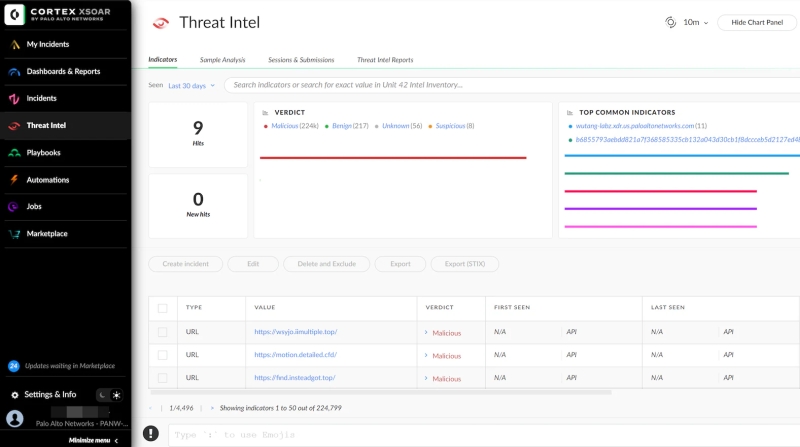Click the auto-refresh timer icon
This screenshot has height=447, width=800.
pos(670,22)
